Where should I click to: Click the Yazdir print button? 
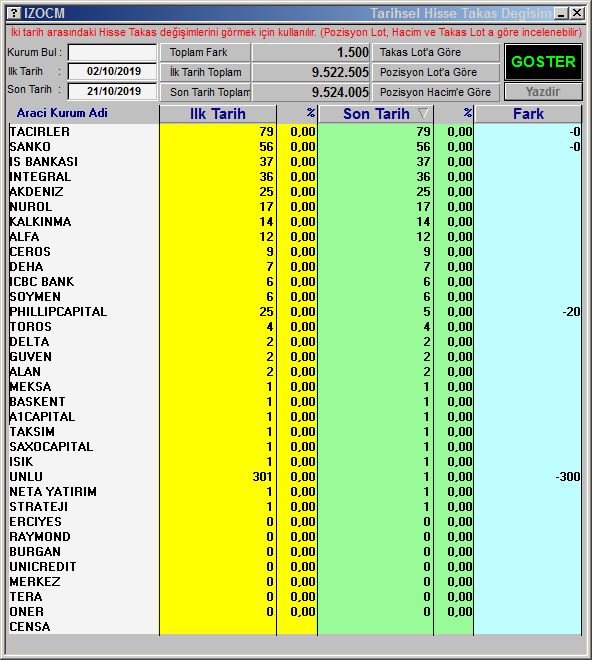[x=543, y=91]
